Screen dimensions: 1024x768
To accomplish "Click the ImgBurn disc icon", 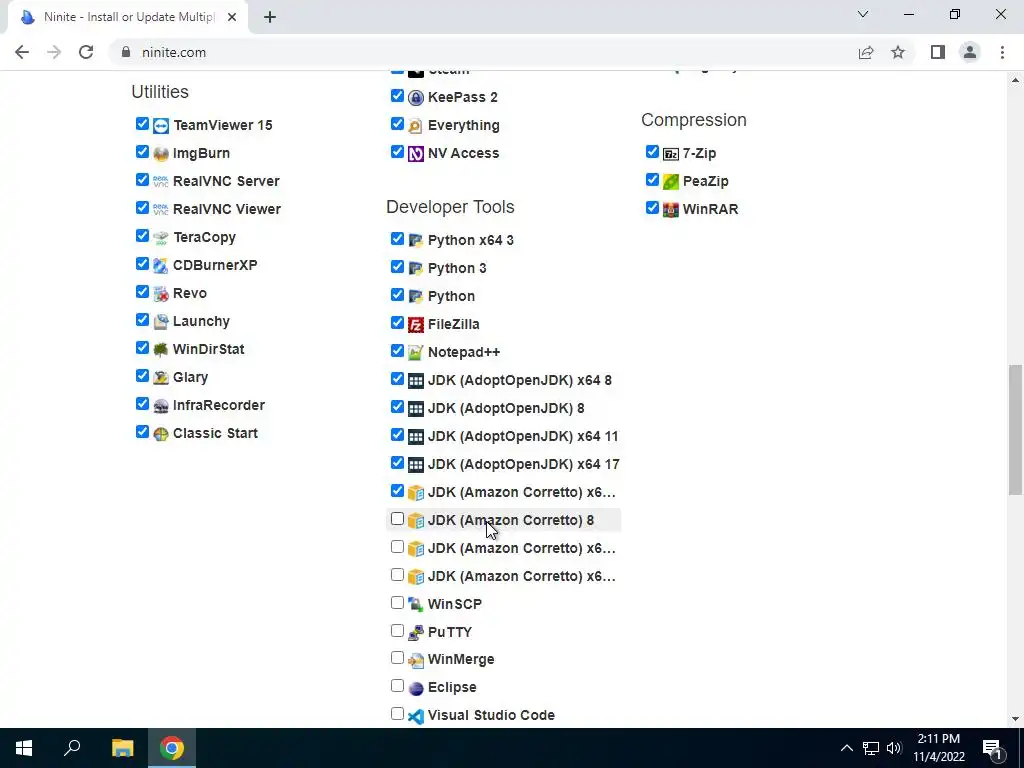I will pyautogui.click(x=161, y=153).
